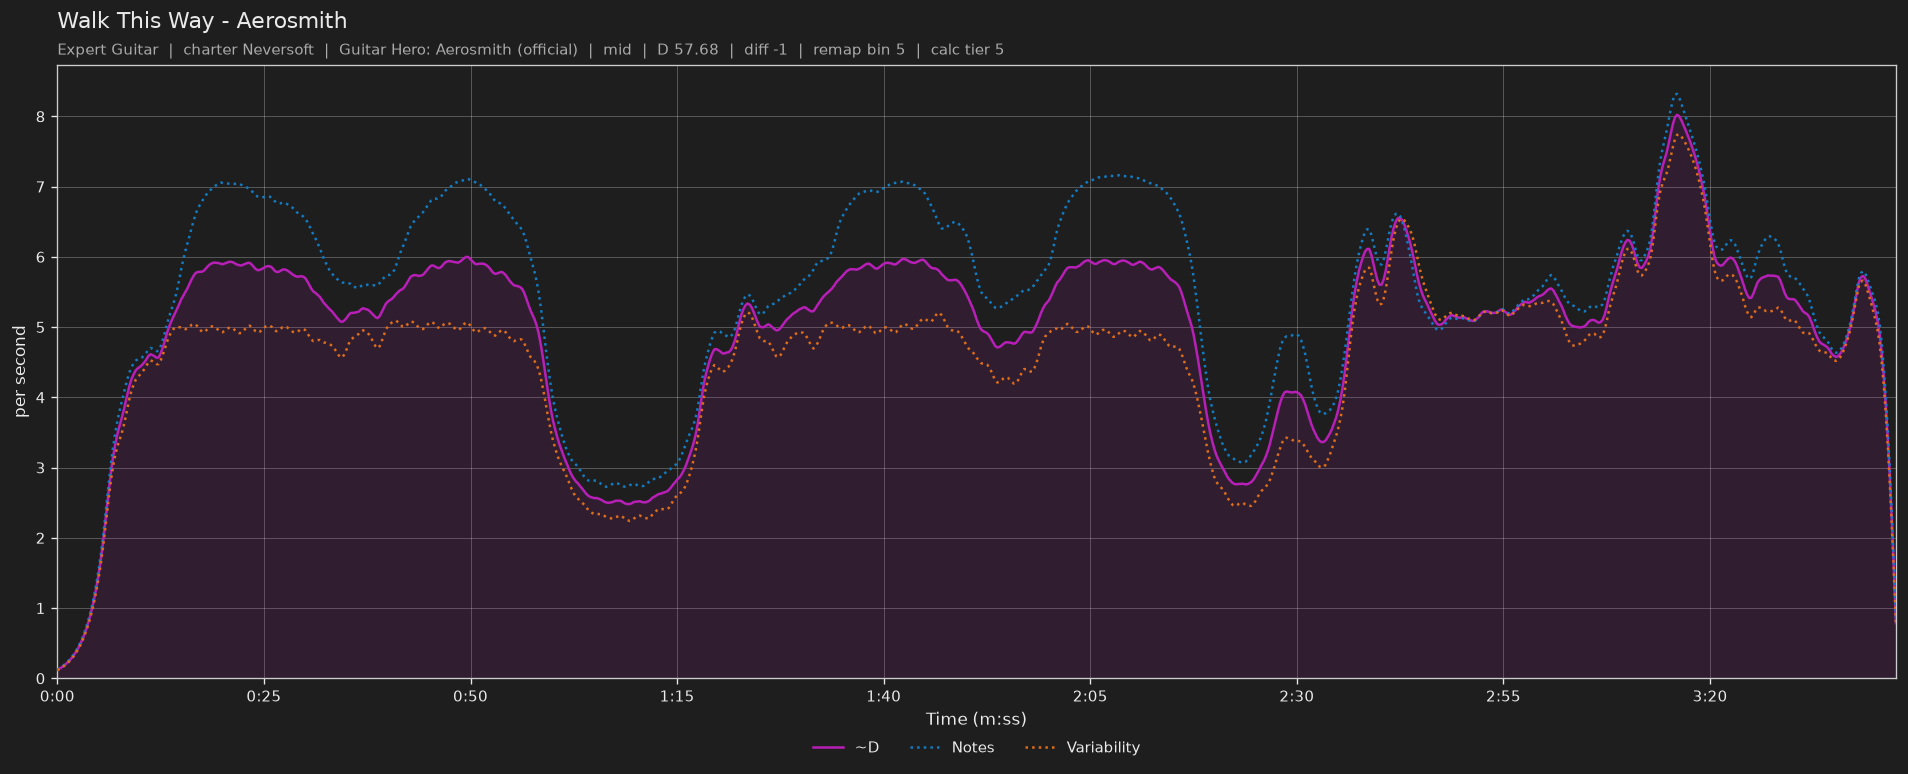Click the y-axis tick label 8
Viewport: 1908px width, 774px height.
coord(42,117)
